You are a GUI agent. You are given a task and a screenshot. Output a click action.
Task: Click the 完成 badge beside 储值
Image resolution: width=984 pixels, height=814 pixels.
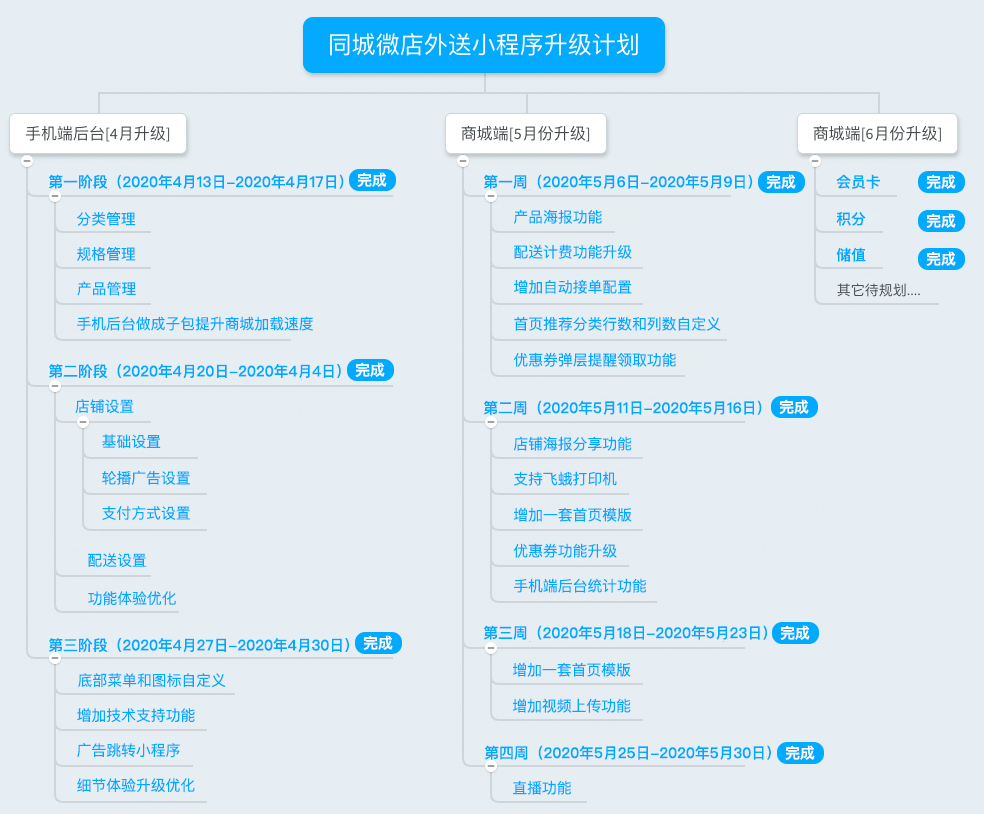coord(940,259)
